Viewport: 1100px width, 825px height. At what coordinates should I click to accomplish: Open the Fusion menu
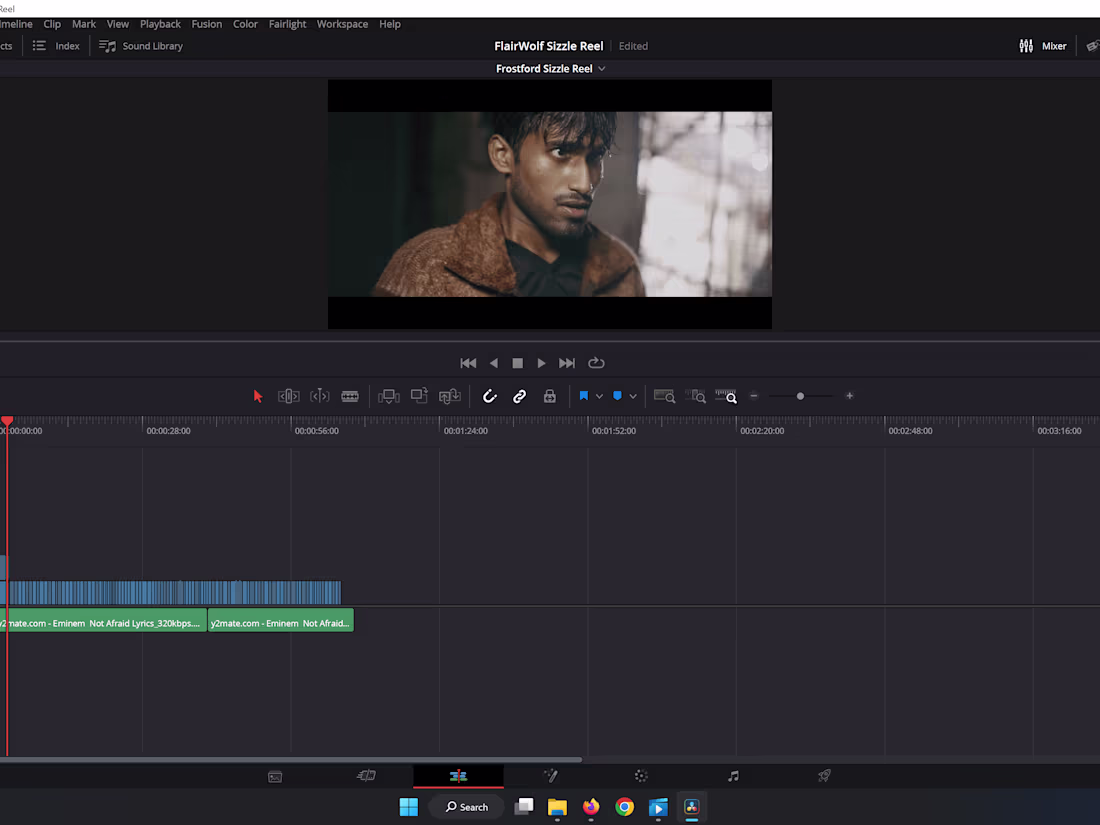coord(207,24)
